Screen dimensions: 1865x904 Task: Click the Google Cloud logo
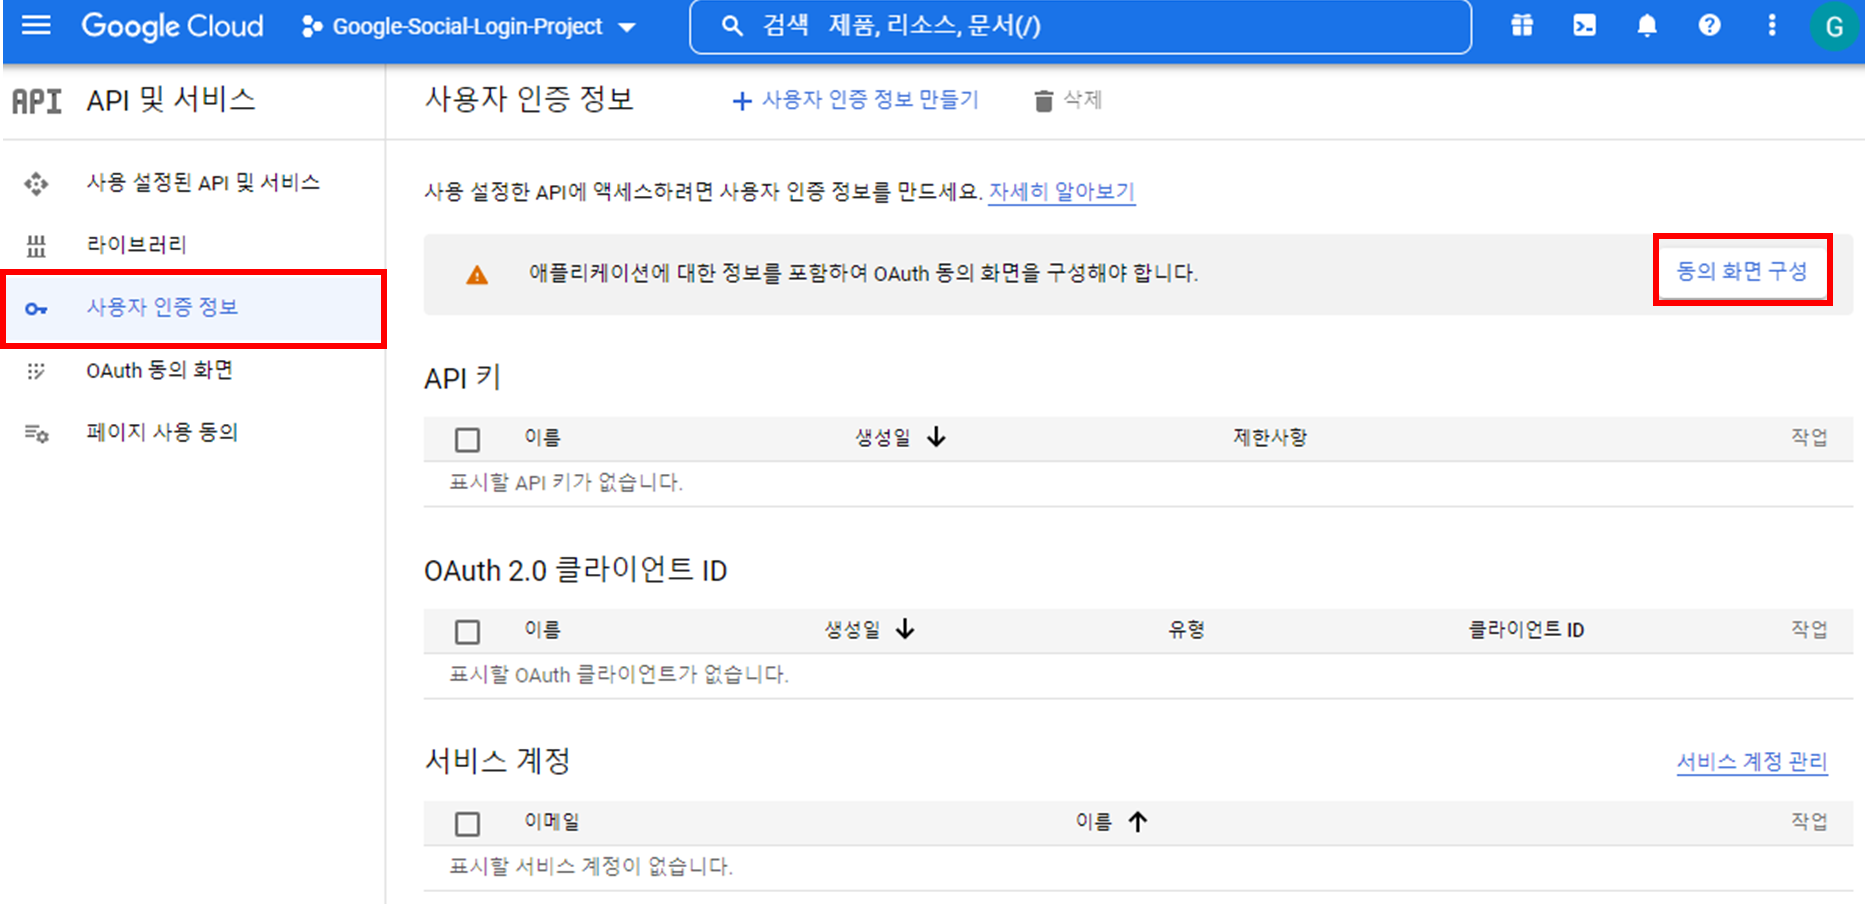point(172,26)
